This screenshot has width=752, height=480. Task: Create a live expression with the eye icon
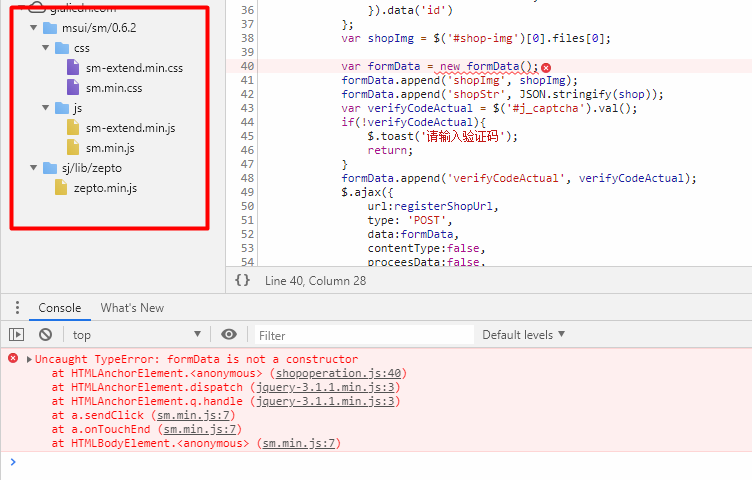pyautogui.click(x=229, y=334)
